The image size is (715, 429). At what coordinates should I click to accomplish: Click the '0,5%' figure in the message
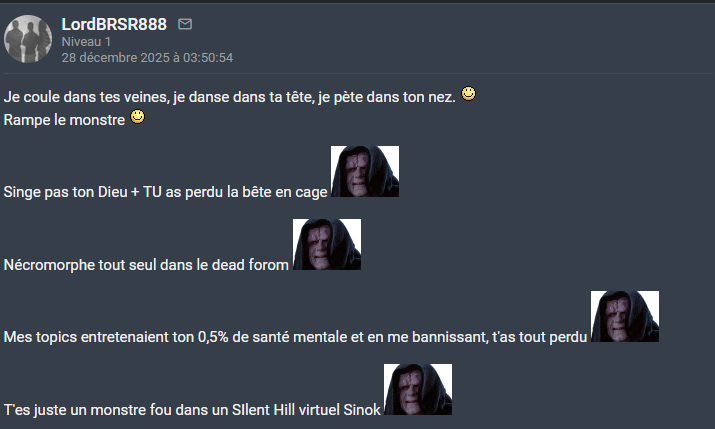pos(213,337)
